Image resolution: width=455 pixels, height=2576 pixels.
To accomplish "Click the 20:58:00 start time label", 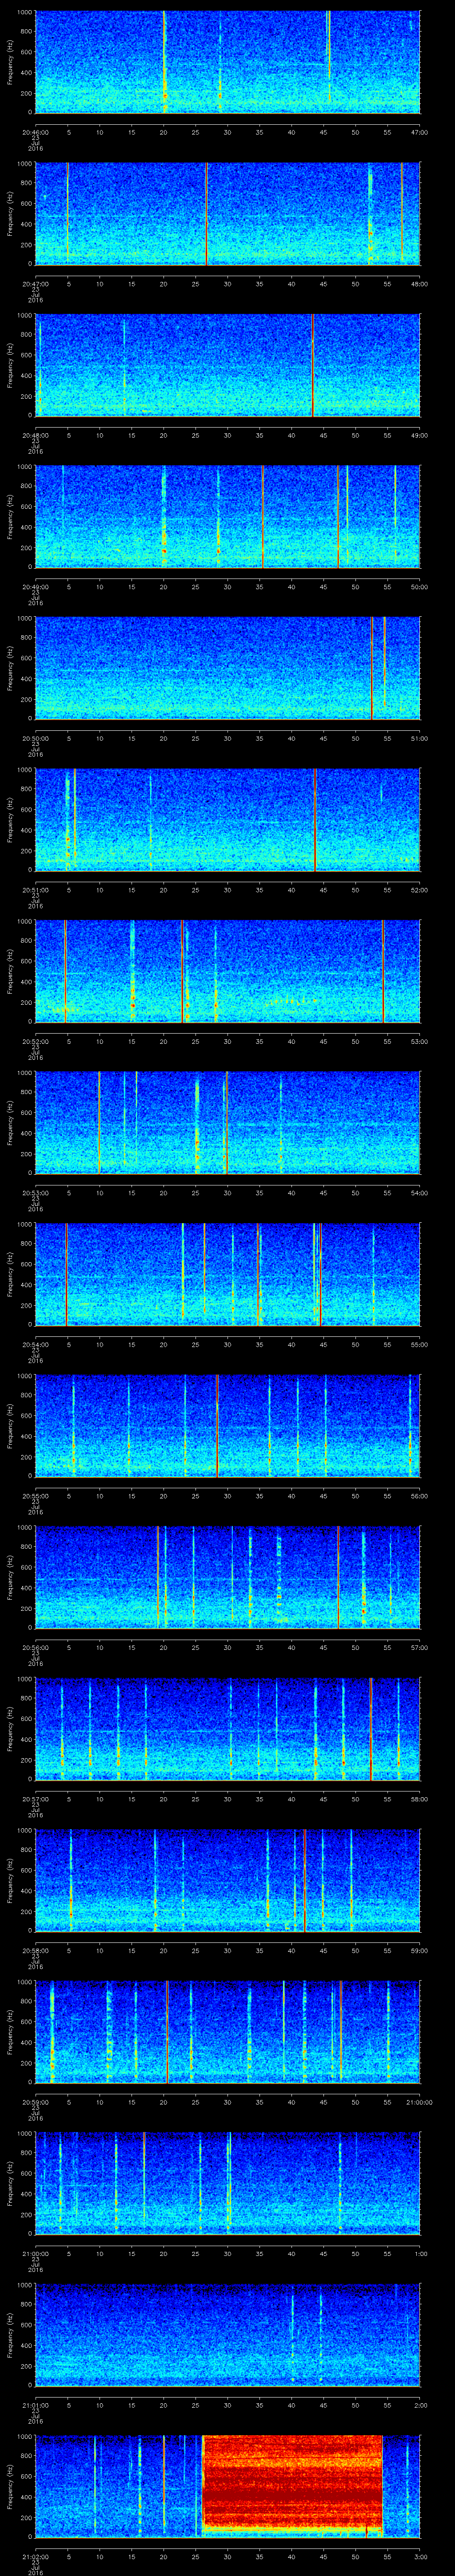I will click(x=35, y=1950).
